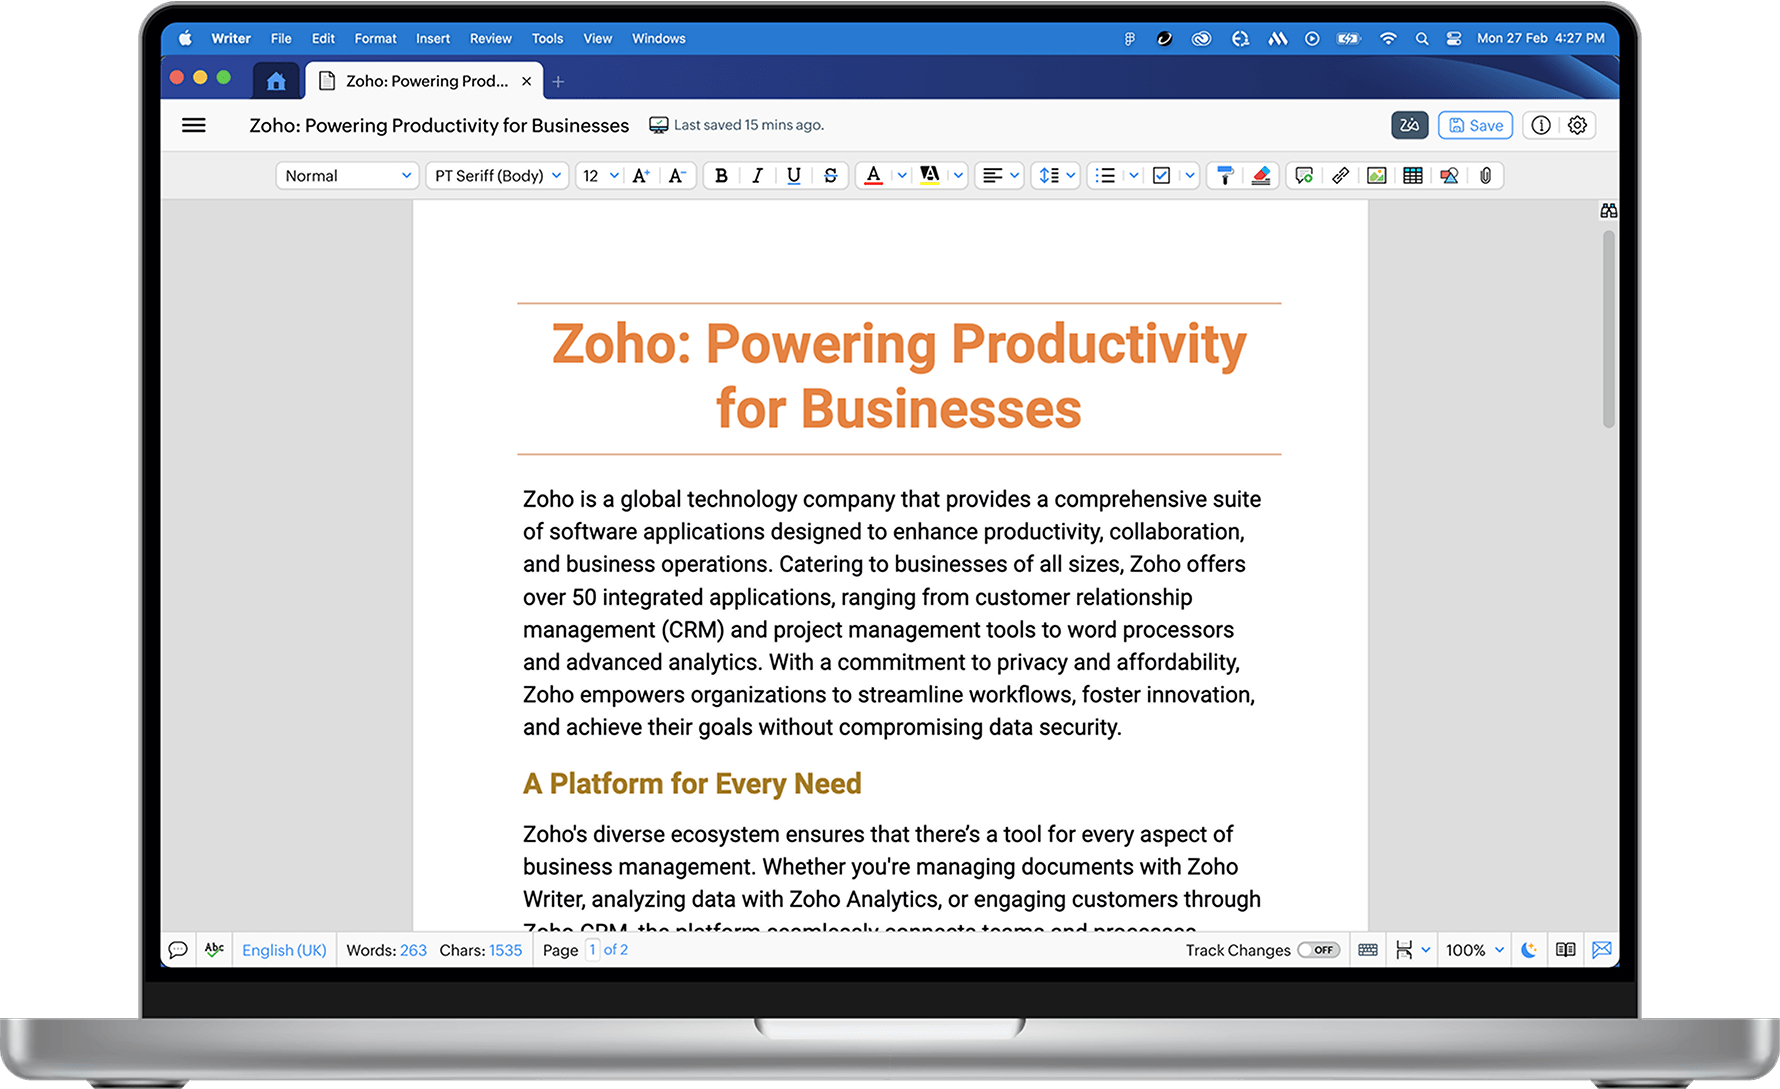1780x1089 pixels.
Task: Toggle night mode moon icon
Action: (1529, 950)
